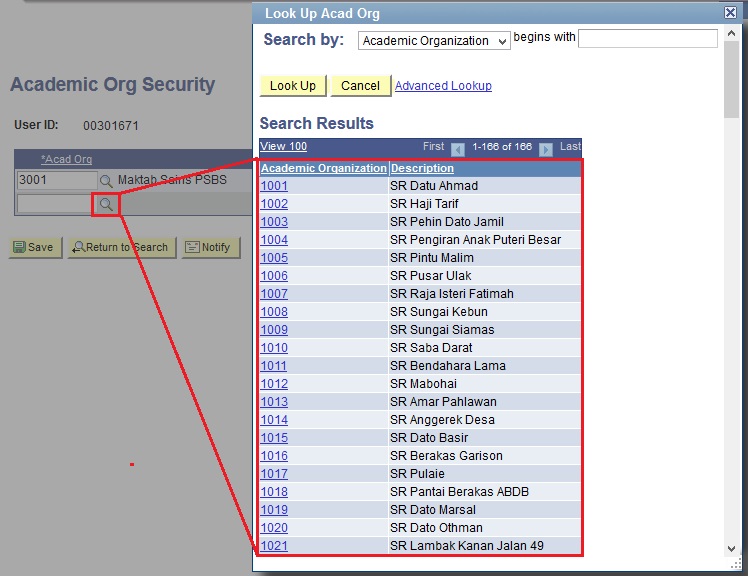Click SR Lambak Kanan Jalan 49 text
This screenshot has width=748, height=576.
point(467,545)
